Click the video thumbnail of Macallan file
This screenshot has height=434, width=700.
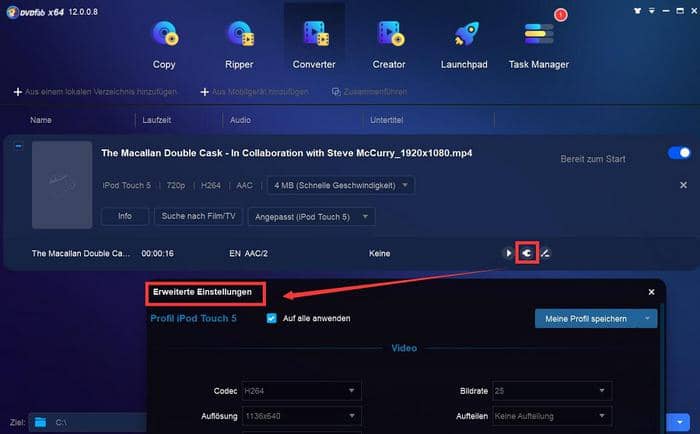pyautogui.click(x=62, y=185)
